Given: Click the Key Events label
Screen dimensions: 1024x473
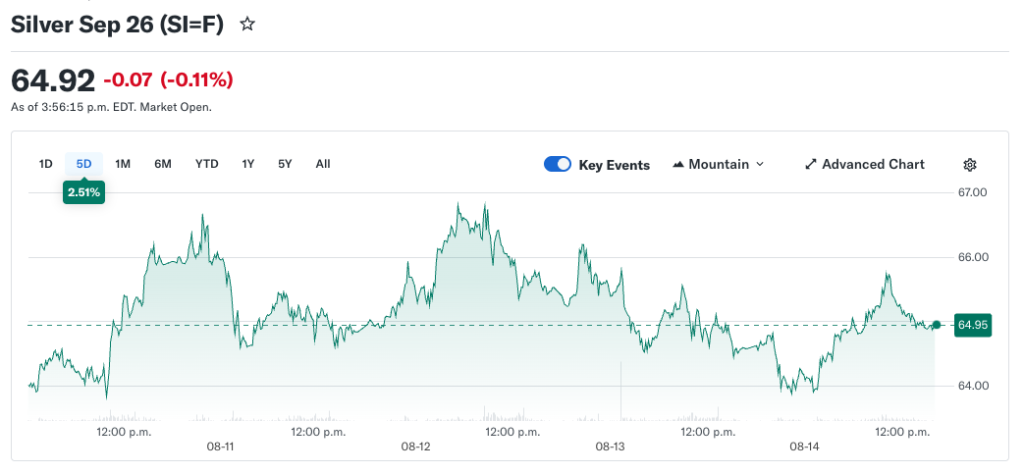Looking at the screenshot, I should pos(614,165).
